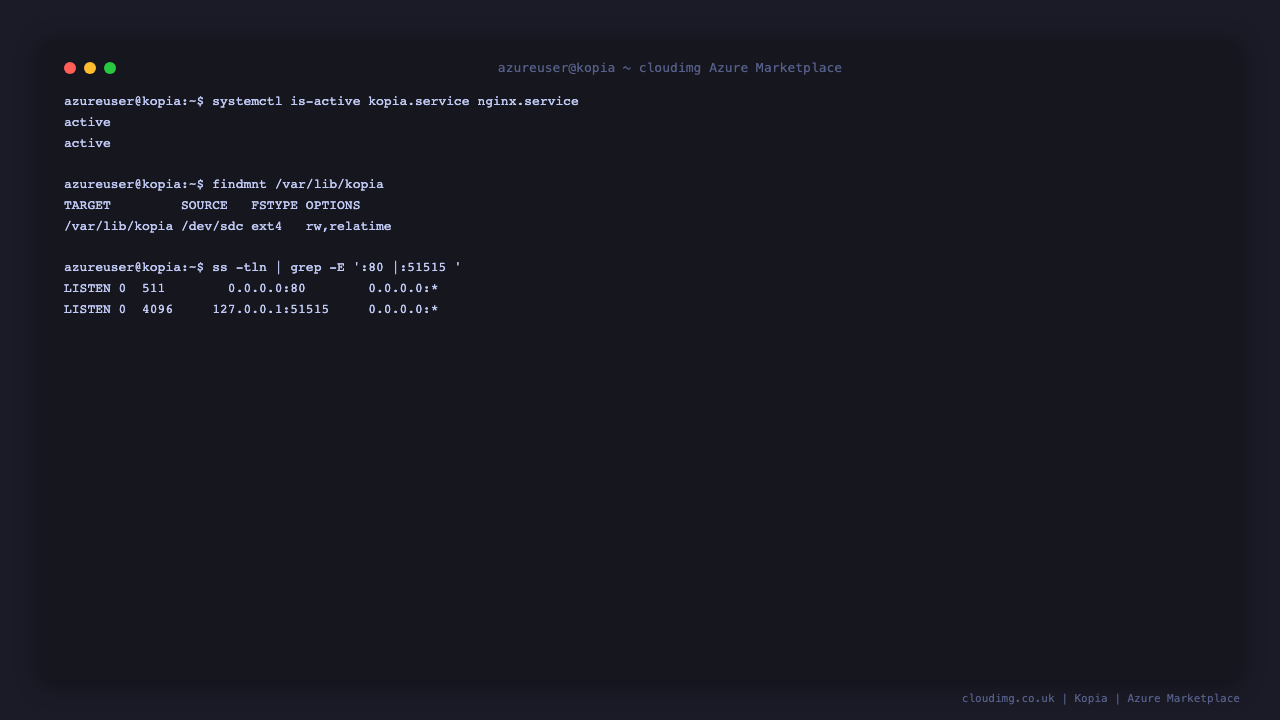Select the systemctl is-active command line
Image resolution: width=1280 pixels, height=720 pixels.
coord(321,101)
